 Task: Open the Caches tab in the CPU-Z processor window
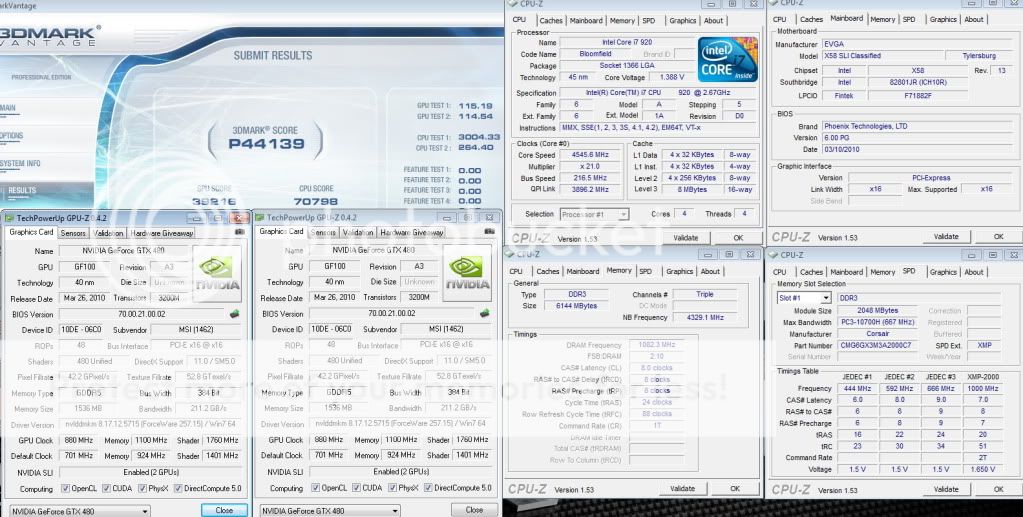[551, 20]
